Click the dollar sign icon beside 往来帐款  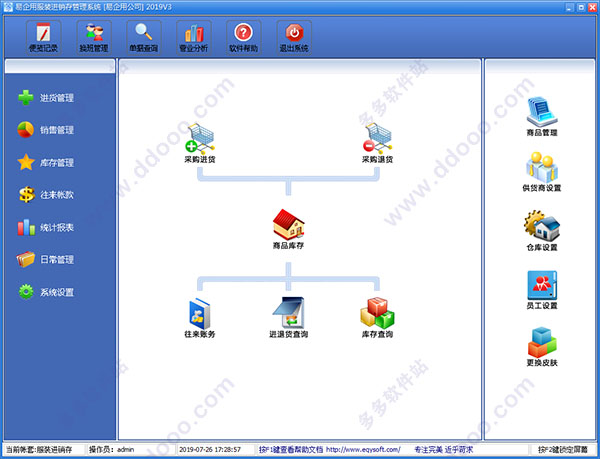(27, 195)
